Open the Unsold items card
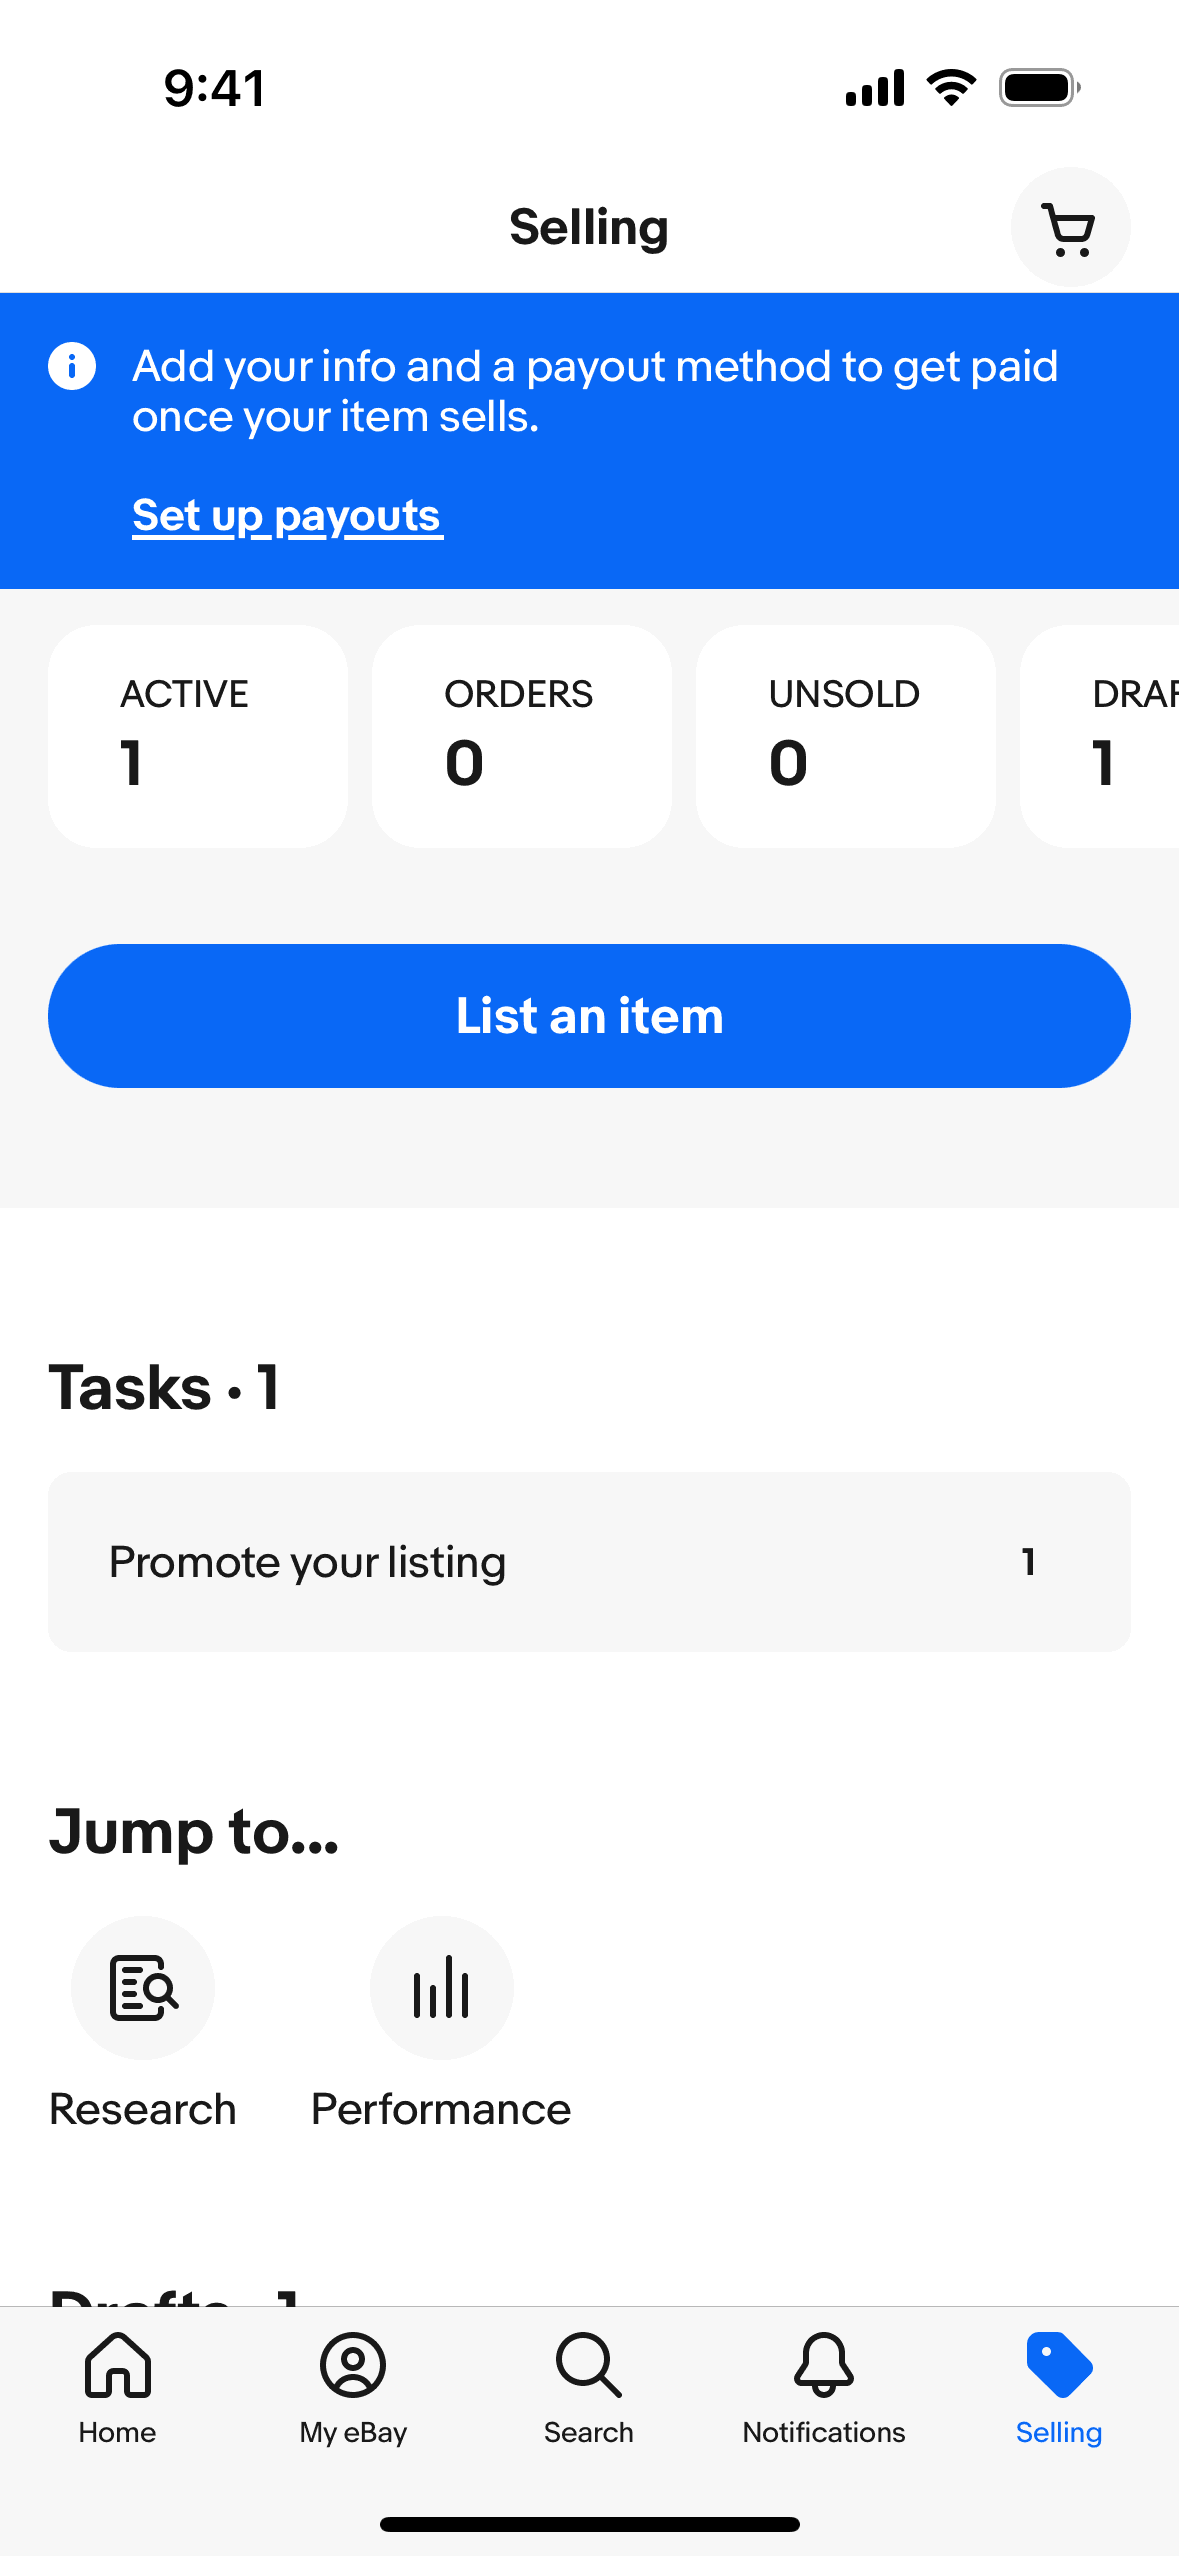The image size is (1179, 2556). [845, 736]
